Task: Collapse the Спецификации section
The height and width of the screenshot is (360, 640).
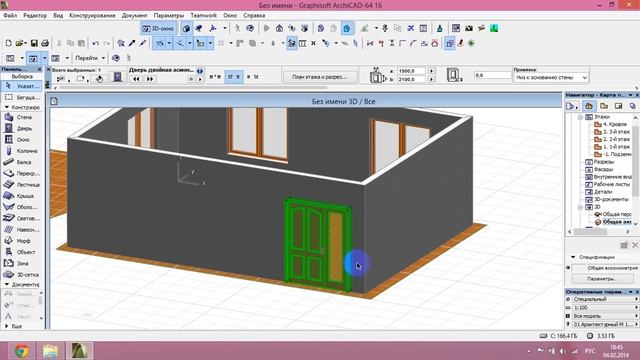Action: point(573,257)
